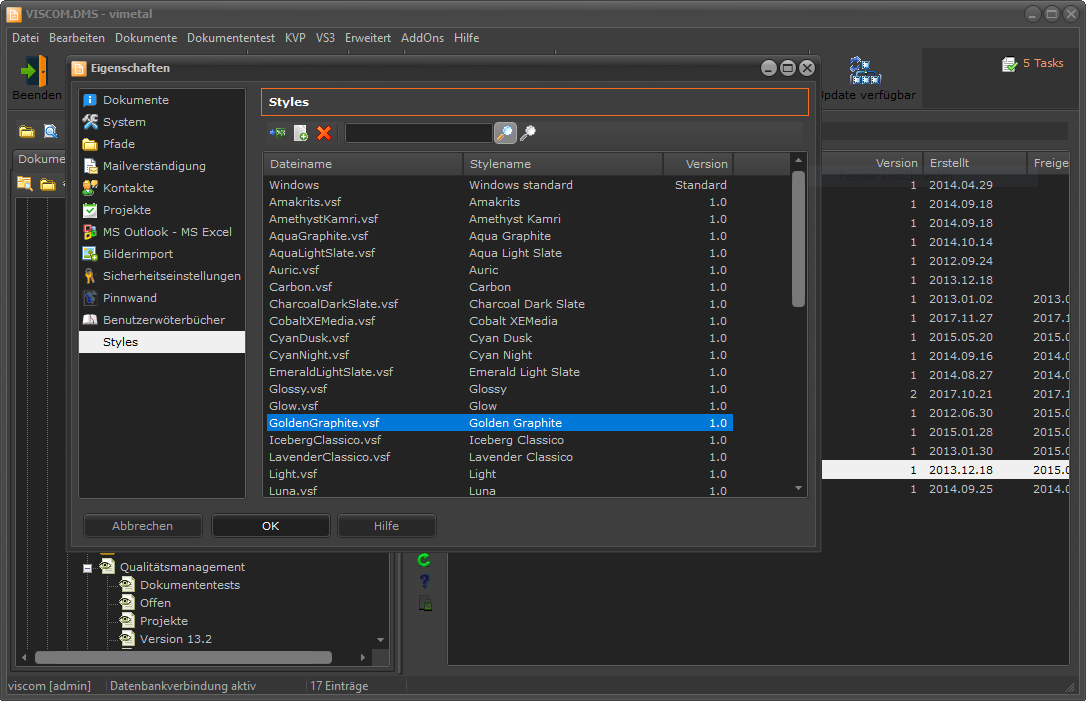Open the Erweitert menu
The image size is (1086, 701).
click(x=368, y=38)
